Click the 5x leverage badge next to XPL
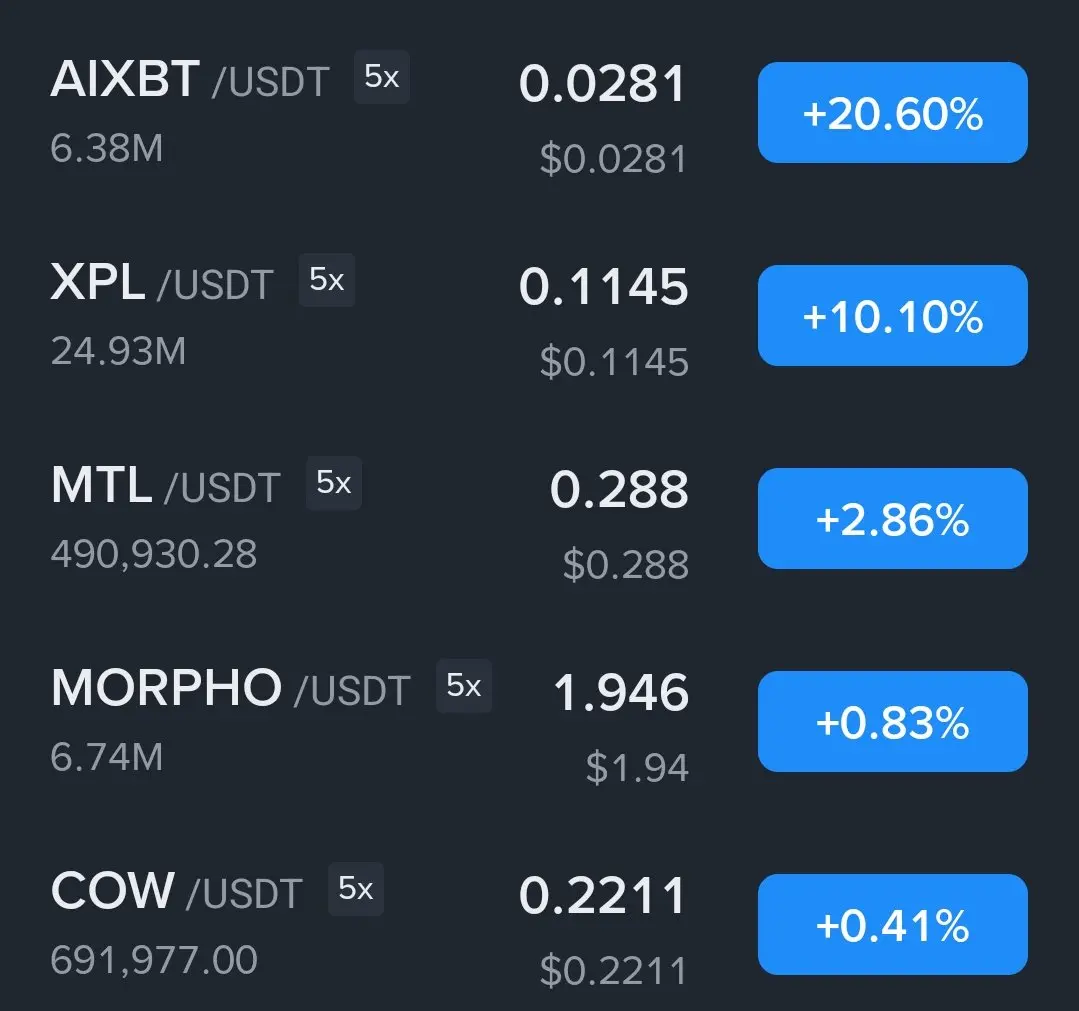This screenshot has height=1011, width=1079. pyautogui.click(x=327, y=280)
